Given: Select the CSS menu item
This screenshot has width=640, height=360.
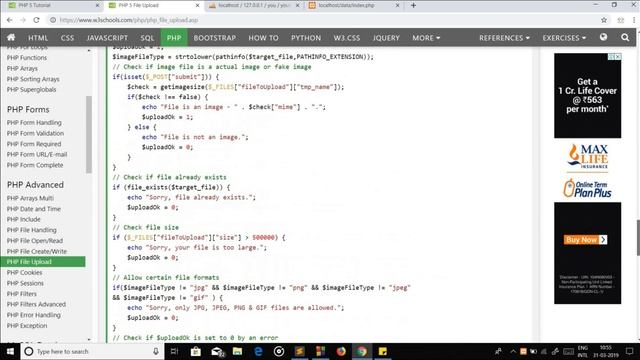Looking at the screenshot, I should (67, 38).
